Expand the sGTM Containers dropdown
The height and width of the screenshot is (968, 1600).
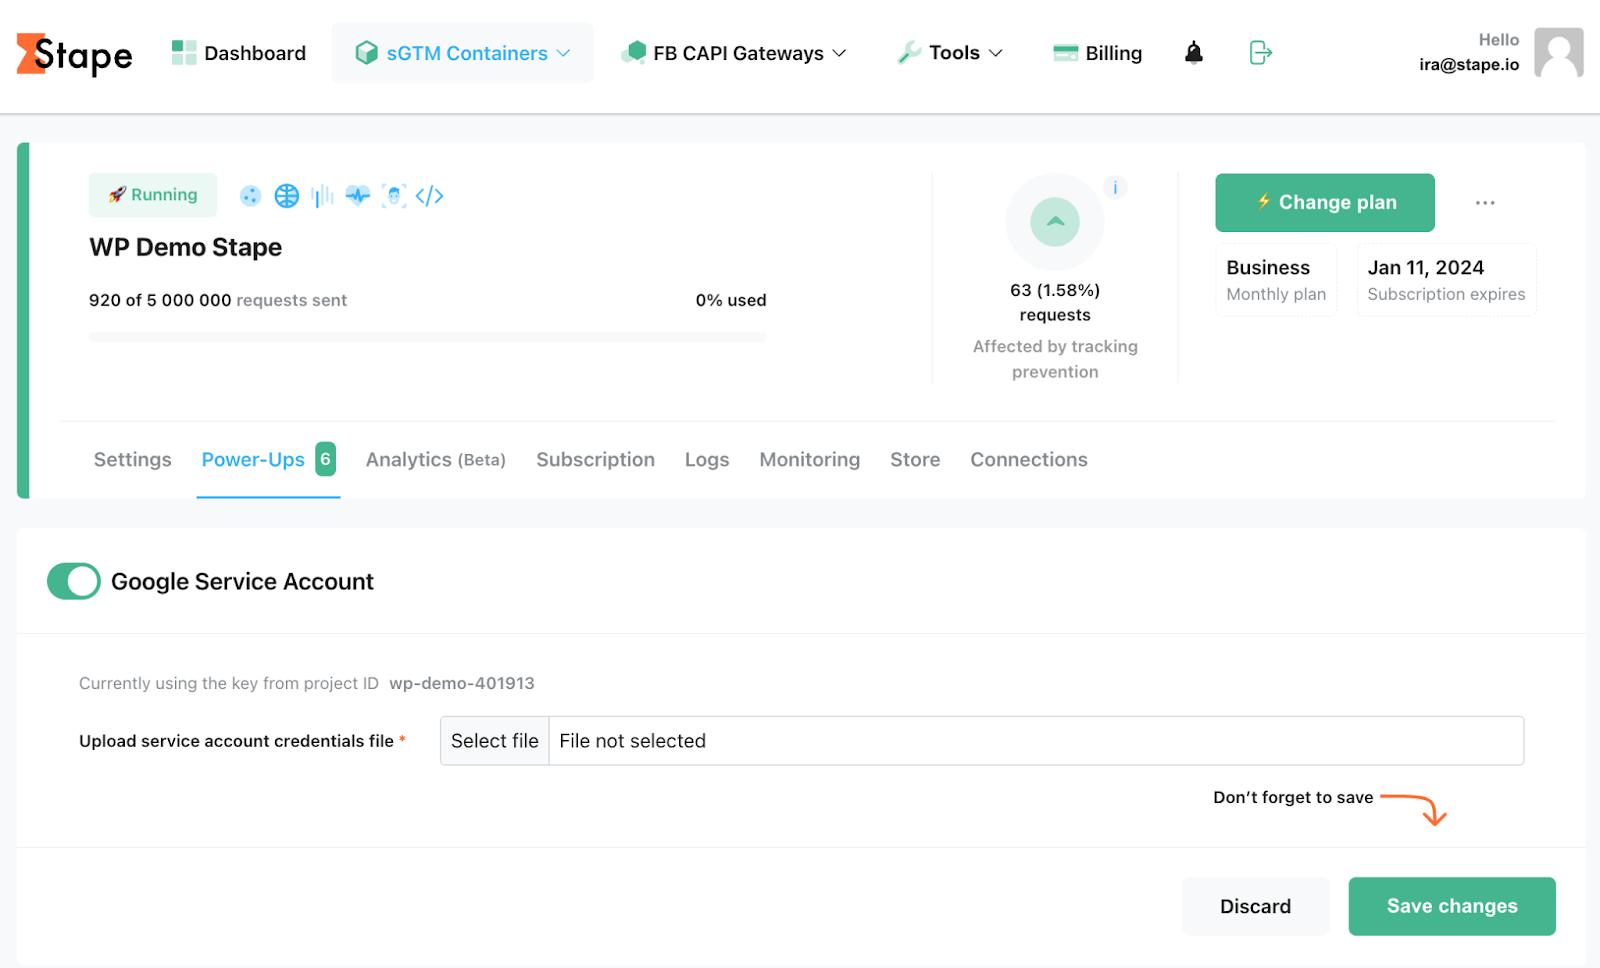462,53
